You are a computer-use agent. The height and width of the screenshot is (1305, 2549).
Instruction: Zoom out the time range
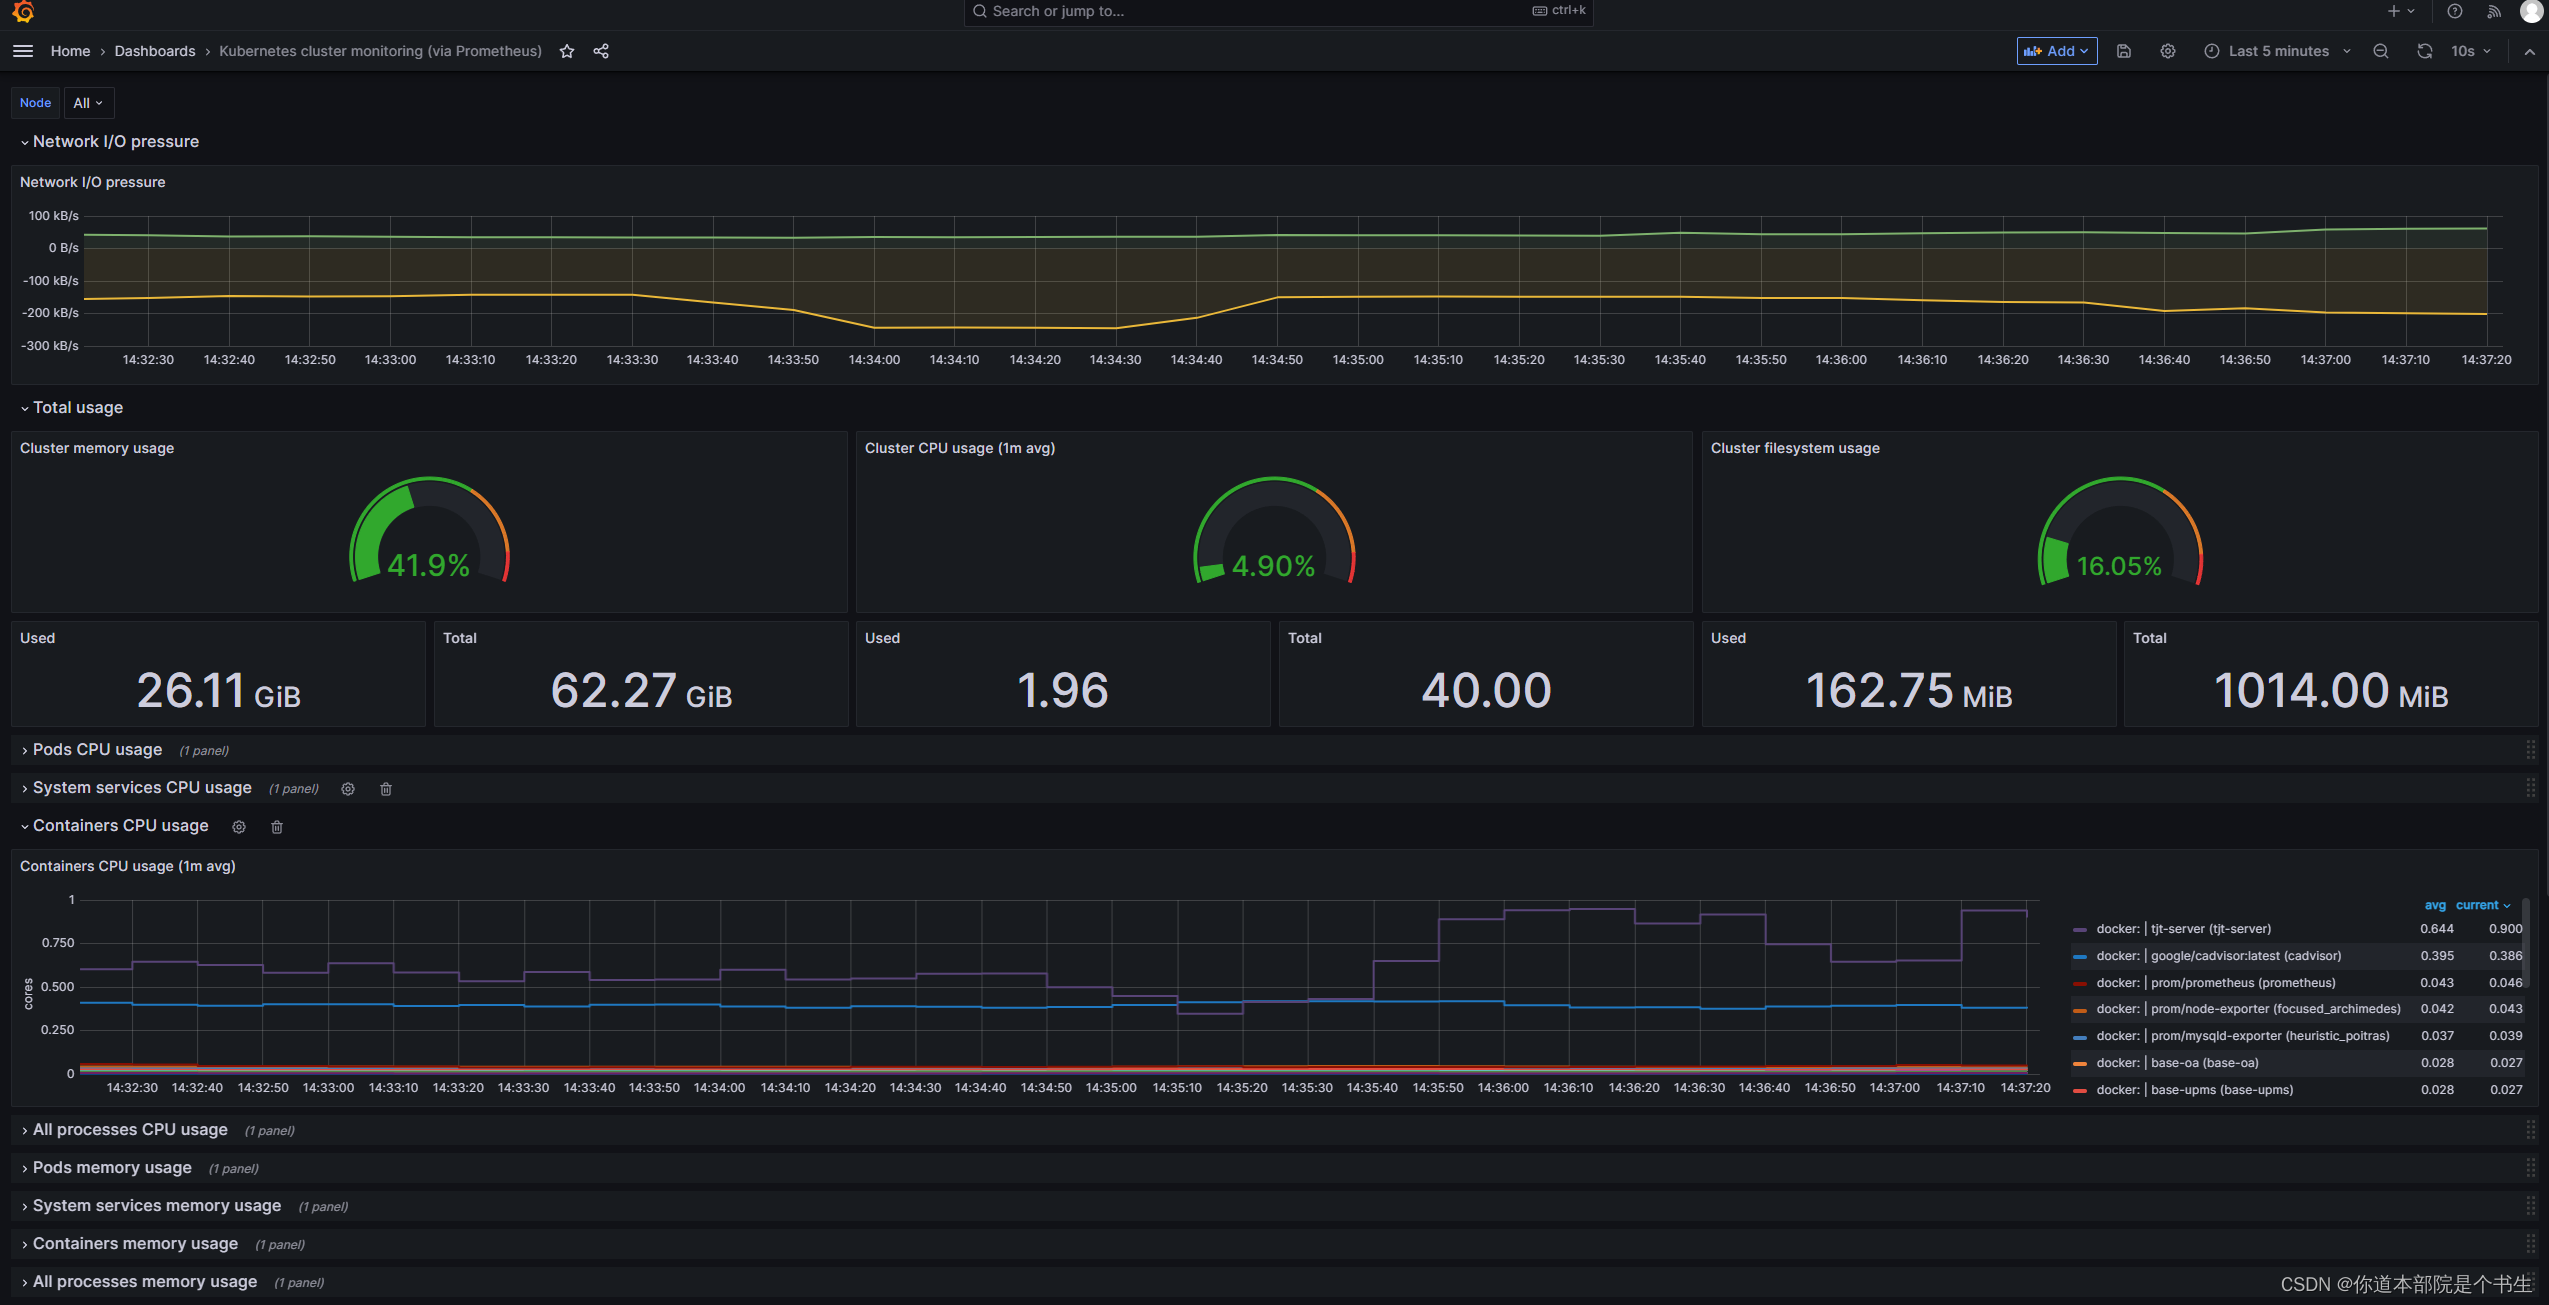point(2381,51)
